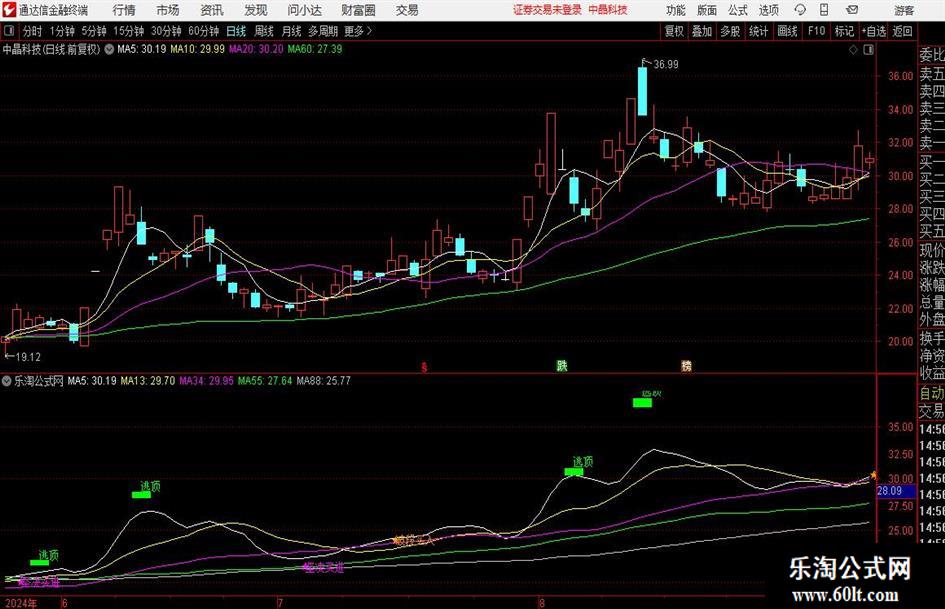Click the 复权 toolbar button
The width and height of the screenshot is (945, 609).
(674, 31)
